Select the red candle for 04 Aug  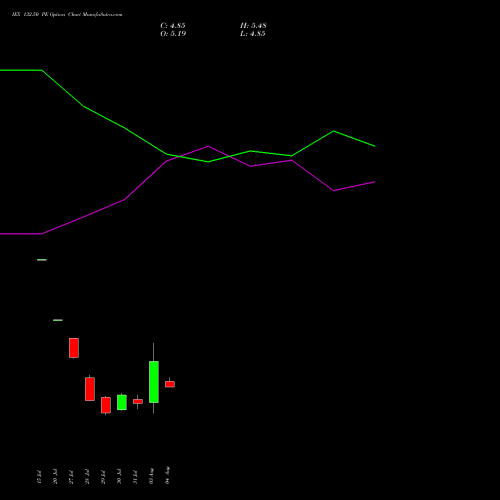coord(170,384)
